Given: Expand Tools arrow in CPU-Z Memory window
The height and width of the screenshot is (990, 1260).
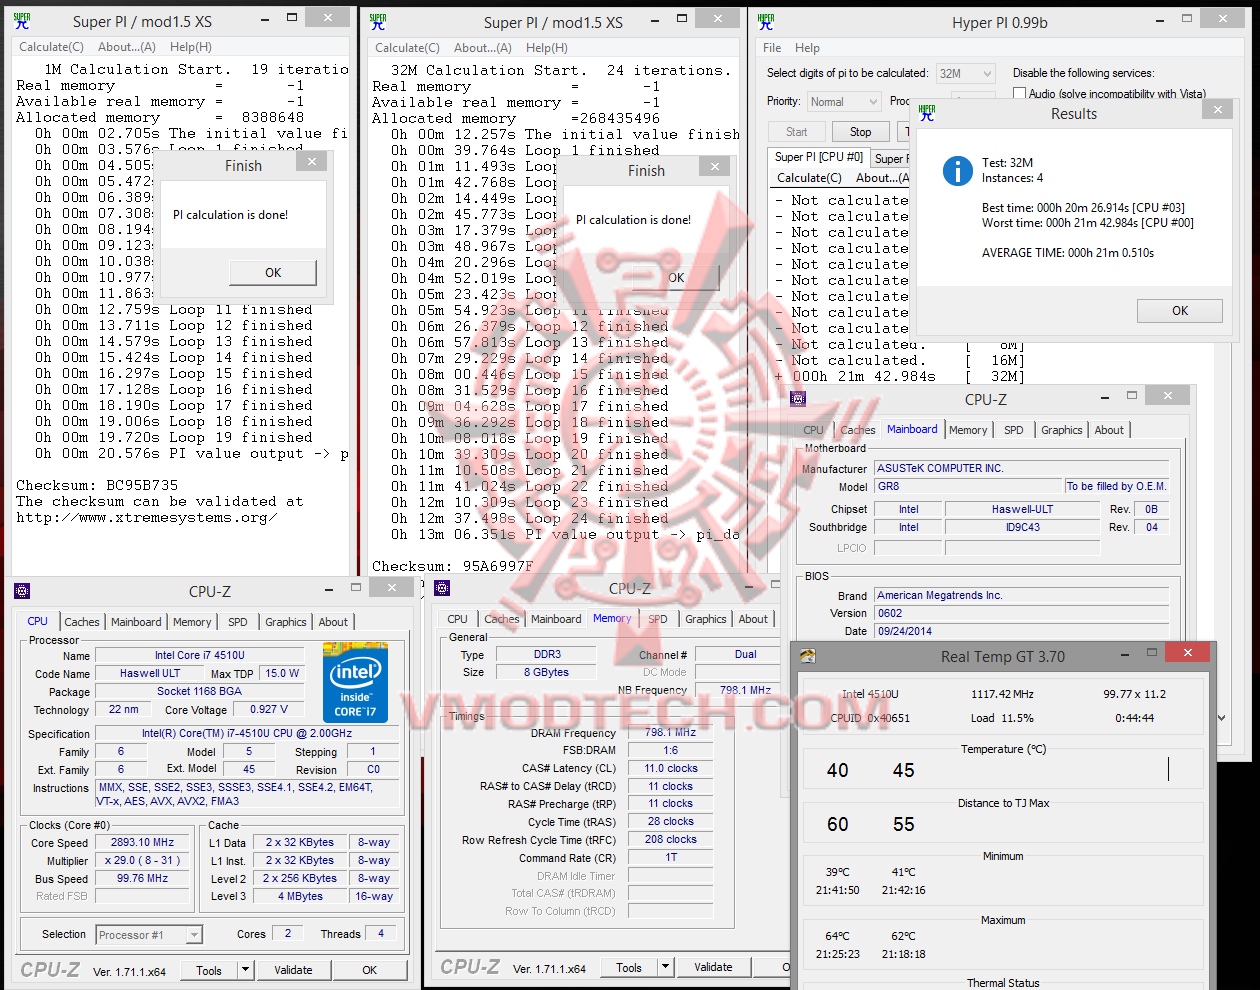Looking at the screenshot, I should coord(665,967).
